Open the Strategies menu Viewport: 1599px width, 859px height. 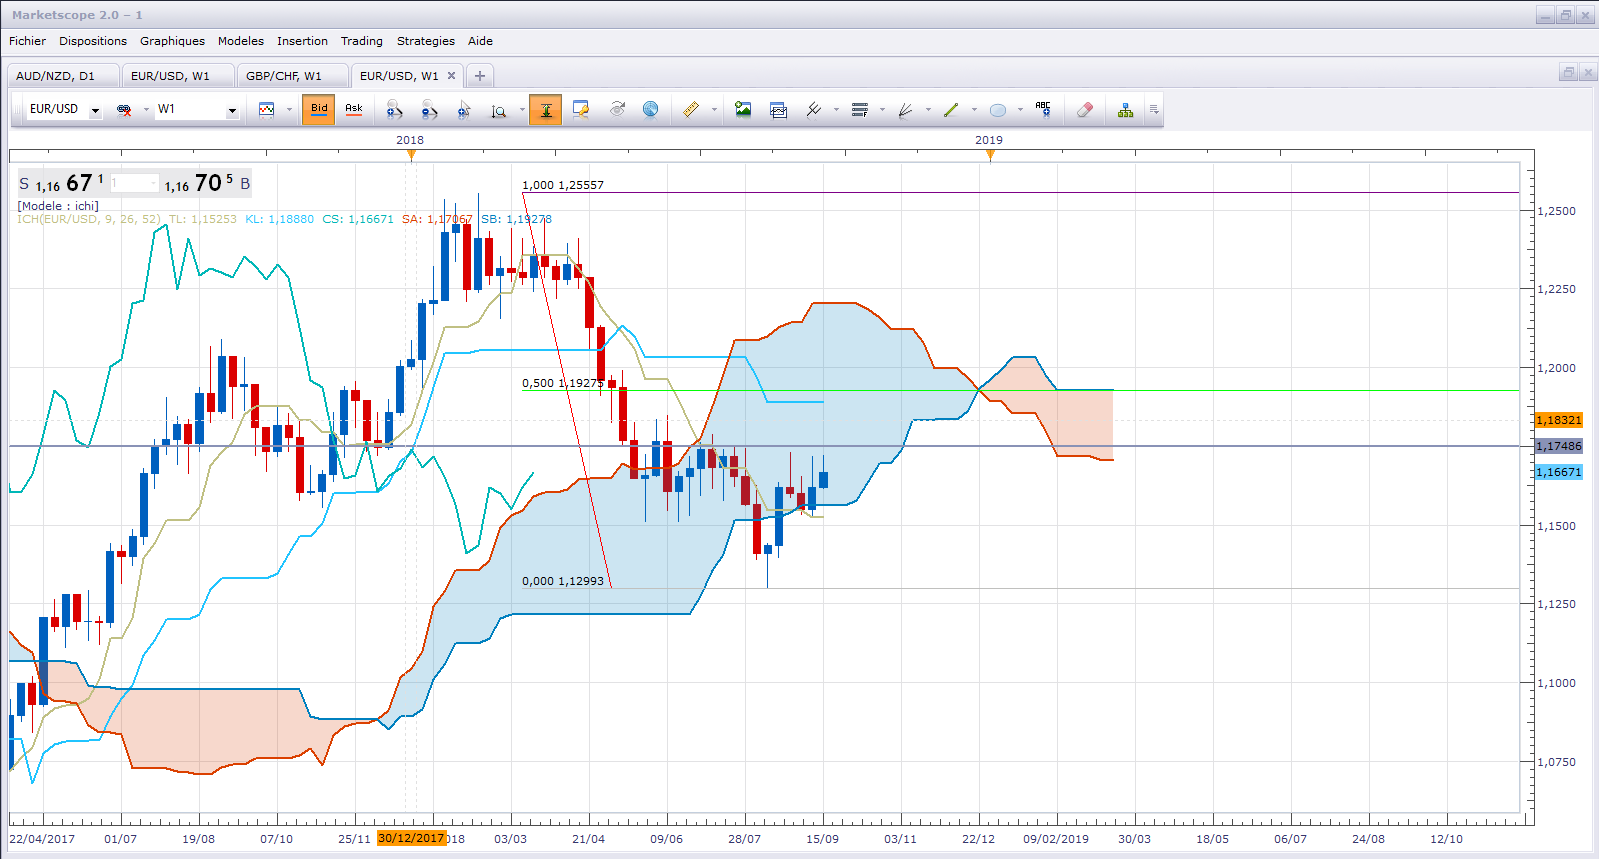[426, 41]
